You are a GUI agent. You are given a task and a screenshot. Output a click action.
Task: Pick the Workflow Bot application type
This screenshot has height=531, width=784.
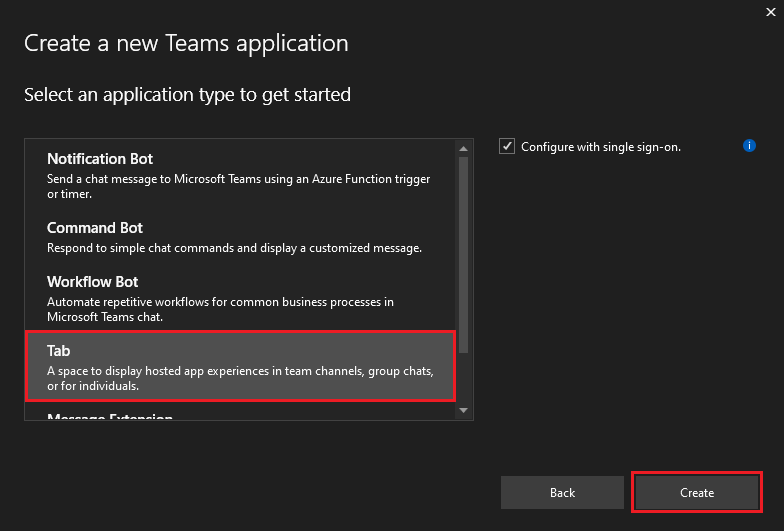click(240, 298)
